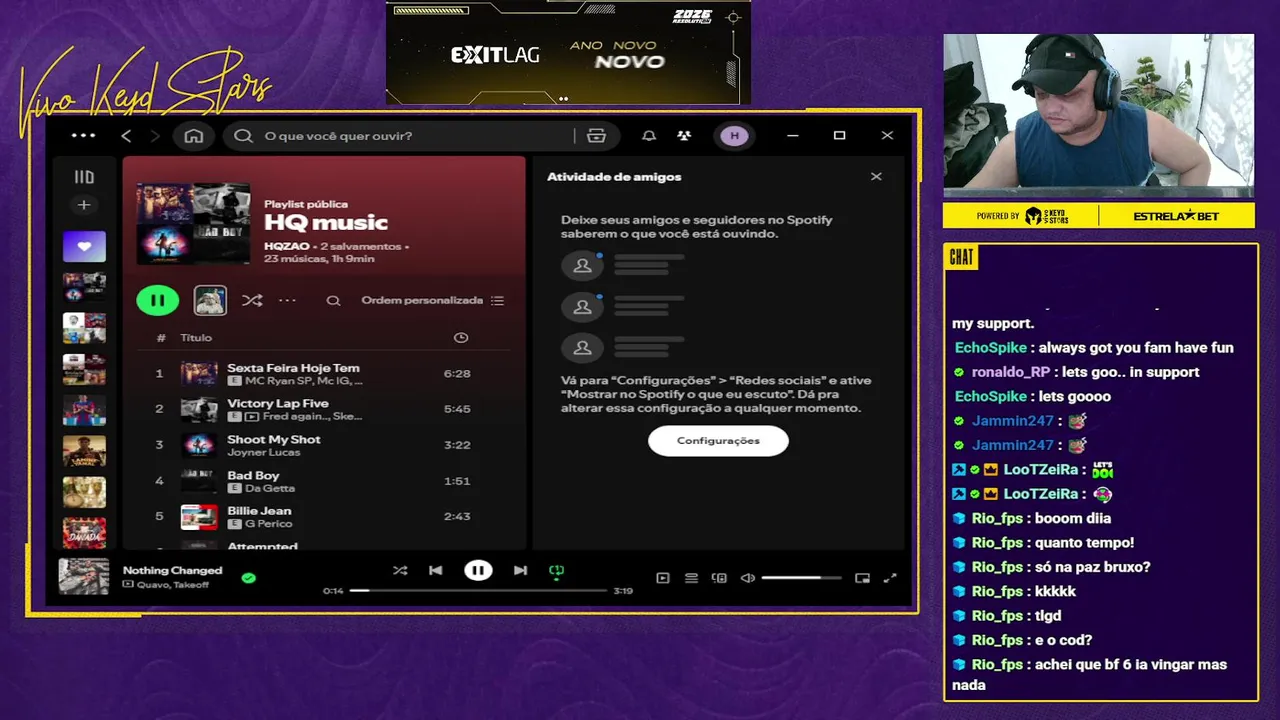1280x720 pixels.
Task: Open artist link 'G Perico'
Action: pos(269,524)
